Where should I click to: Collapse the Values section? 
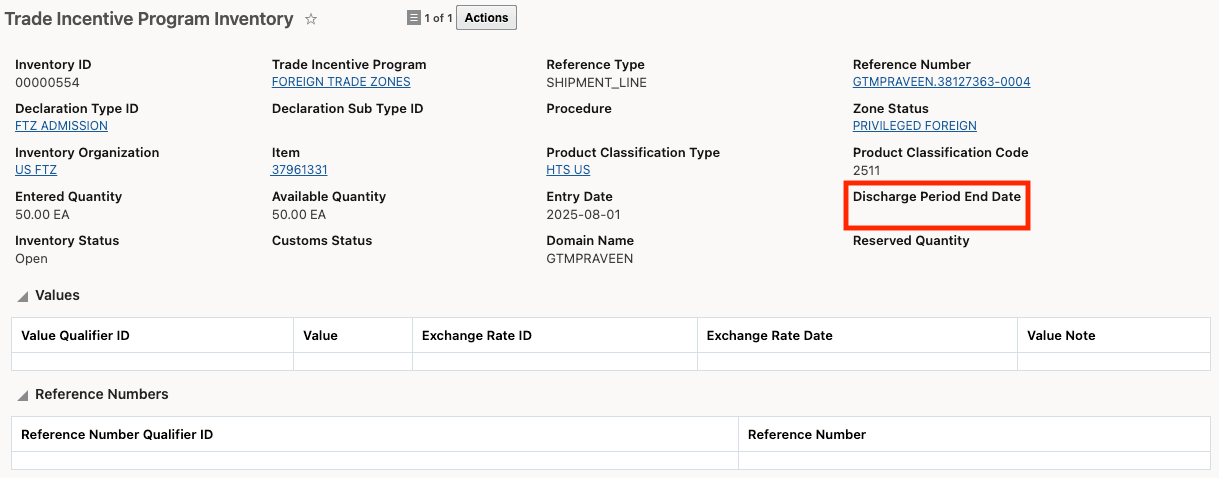(x=23, y=296)
